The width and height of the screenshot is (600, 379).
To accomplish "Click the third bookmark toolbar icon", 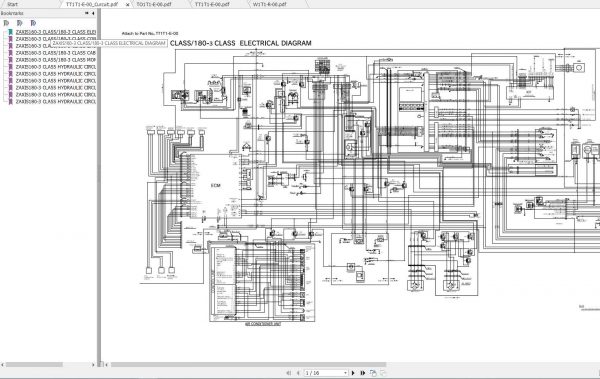I will coord(33,23).
